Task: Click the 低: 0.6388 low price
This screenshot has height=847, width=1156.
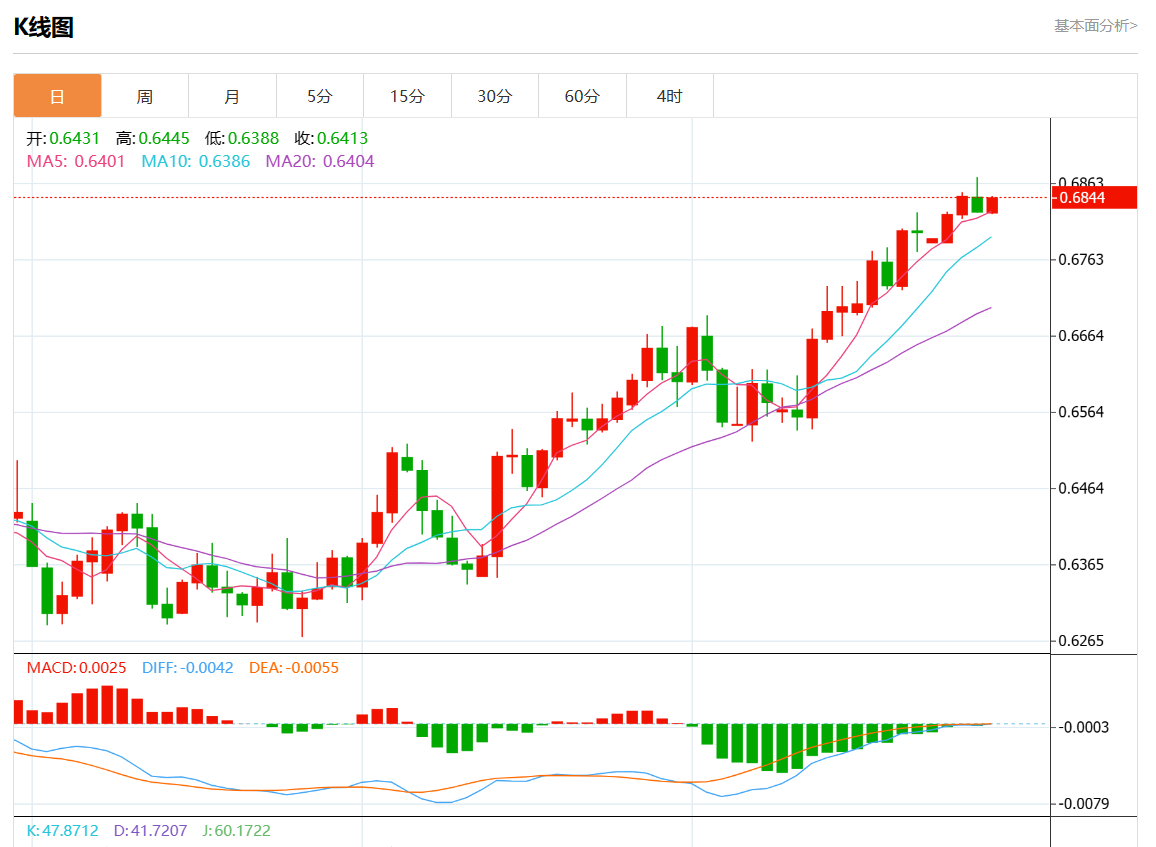Action: pyautogui.click(x=242, y=139)
